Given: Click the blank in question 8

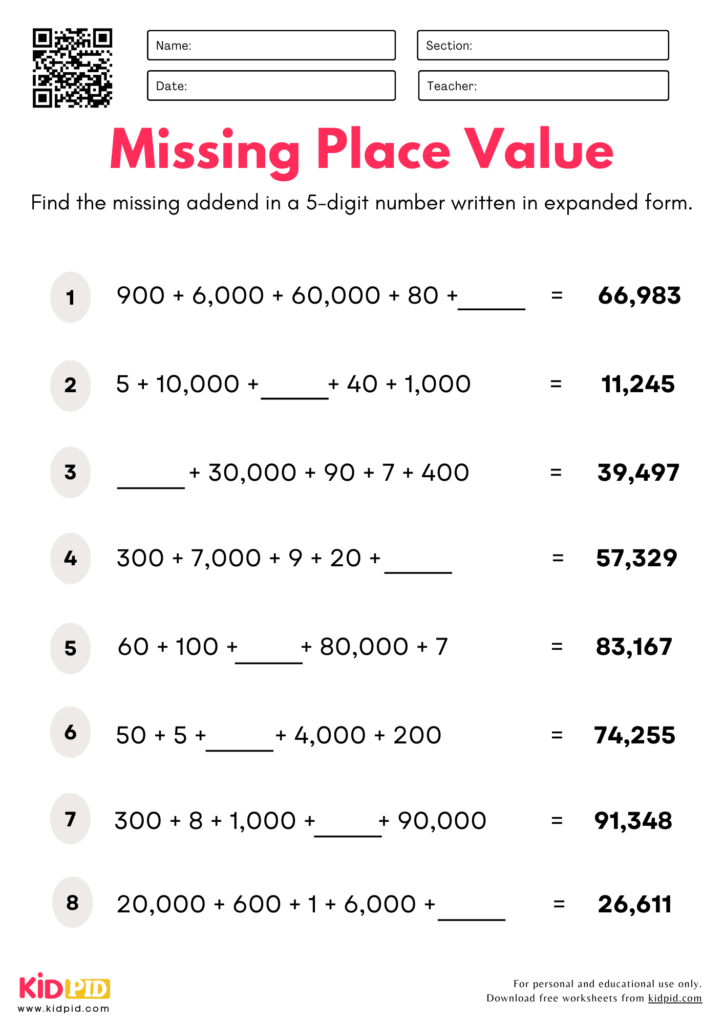Looking at the screenshot, I should click(x=471, y=909).
